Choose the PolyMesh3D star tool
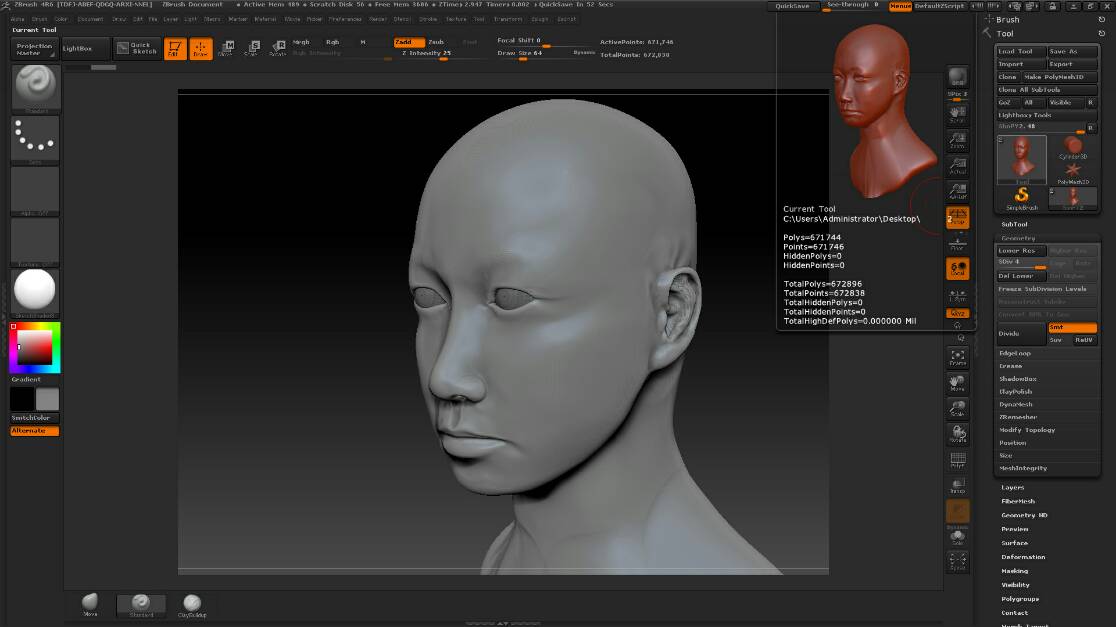The image size is (1116, 627). click(x=1072, y=172)
